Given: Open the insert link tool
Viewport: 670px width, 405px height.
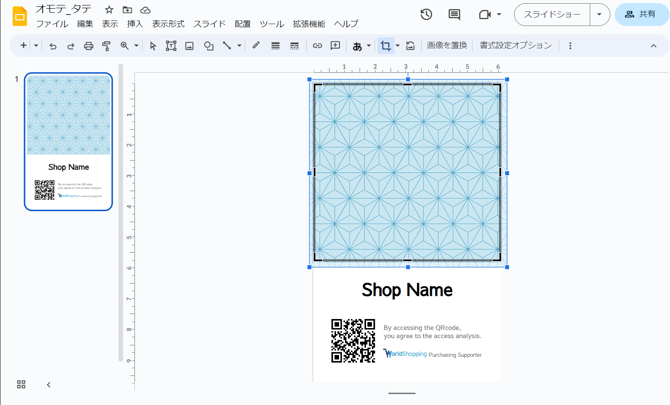Looking at the screenshot, I should tap(317, 46).
